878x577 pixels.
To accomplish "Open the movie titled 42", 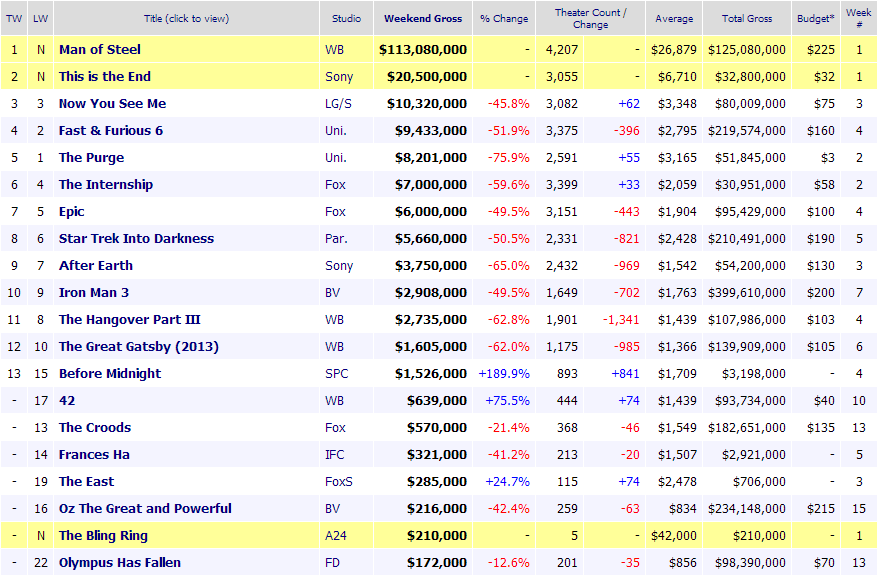I will pyautogui.click(x=67, y=401).
